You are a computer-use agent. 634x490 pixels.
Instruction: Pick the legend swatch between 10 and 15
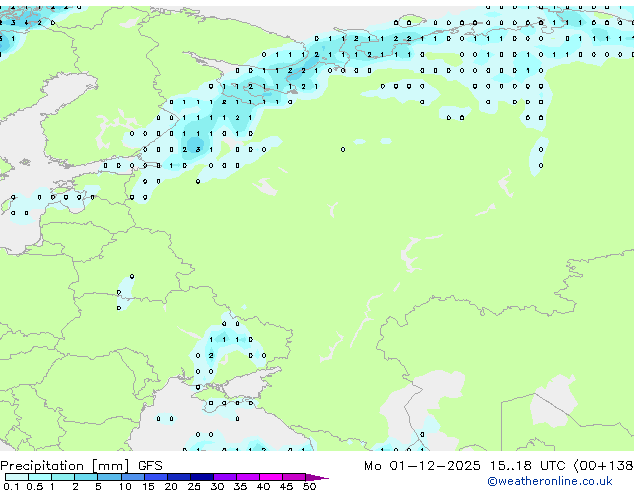[132, 477]
